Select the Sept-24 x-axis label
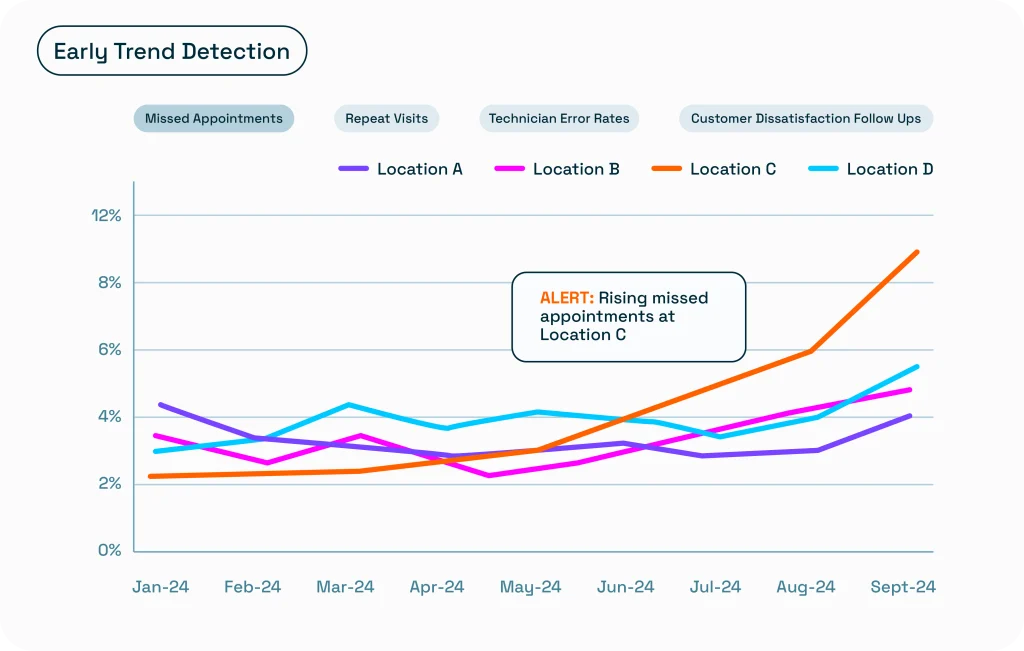Viewport: 1024px width, 651px height. click(x=903, y=587)
